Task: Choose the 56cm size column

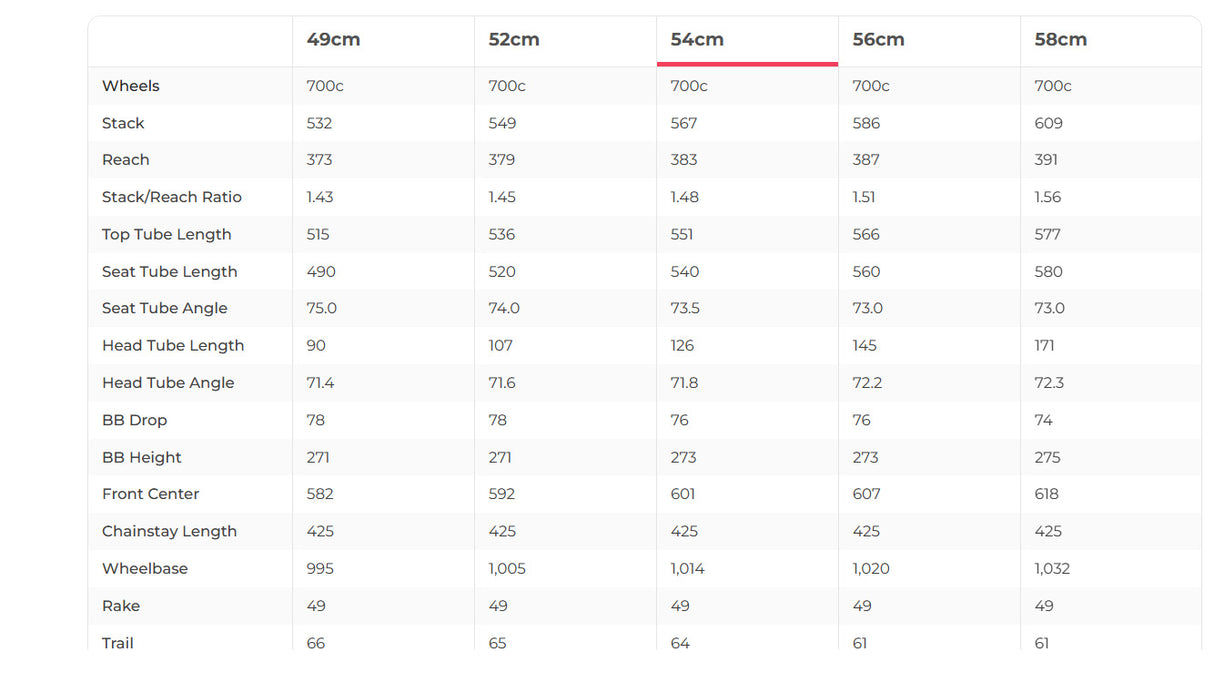Action: pos(878,40)
